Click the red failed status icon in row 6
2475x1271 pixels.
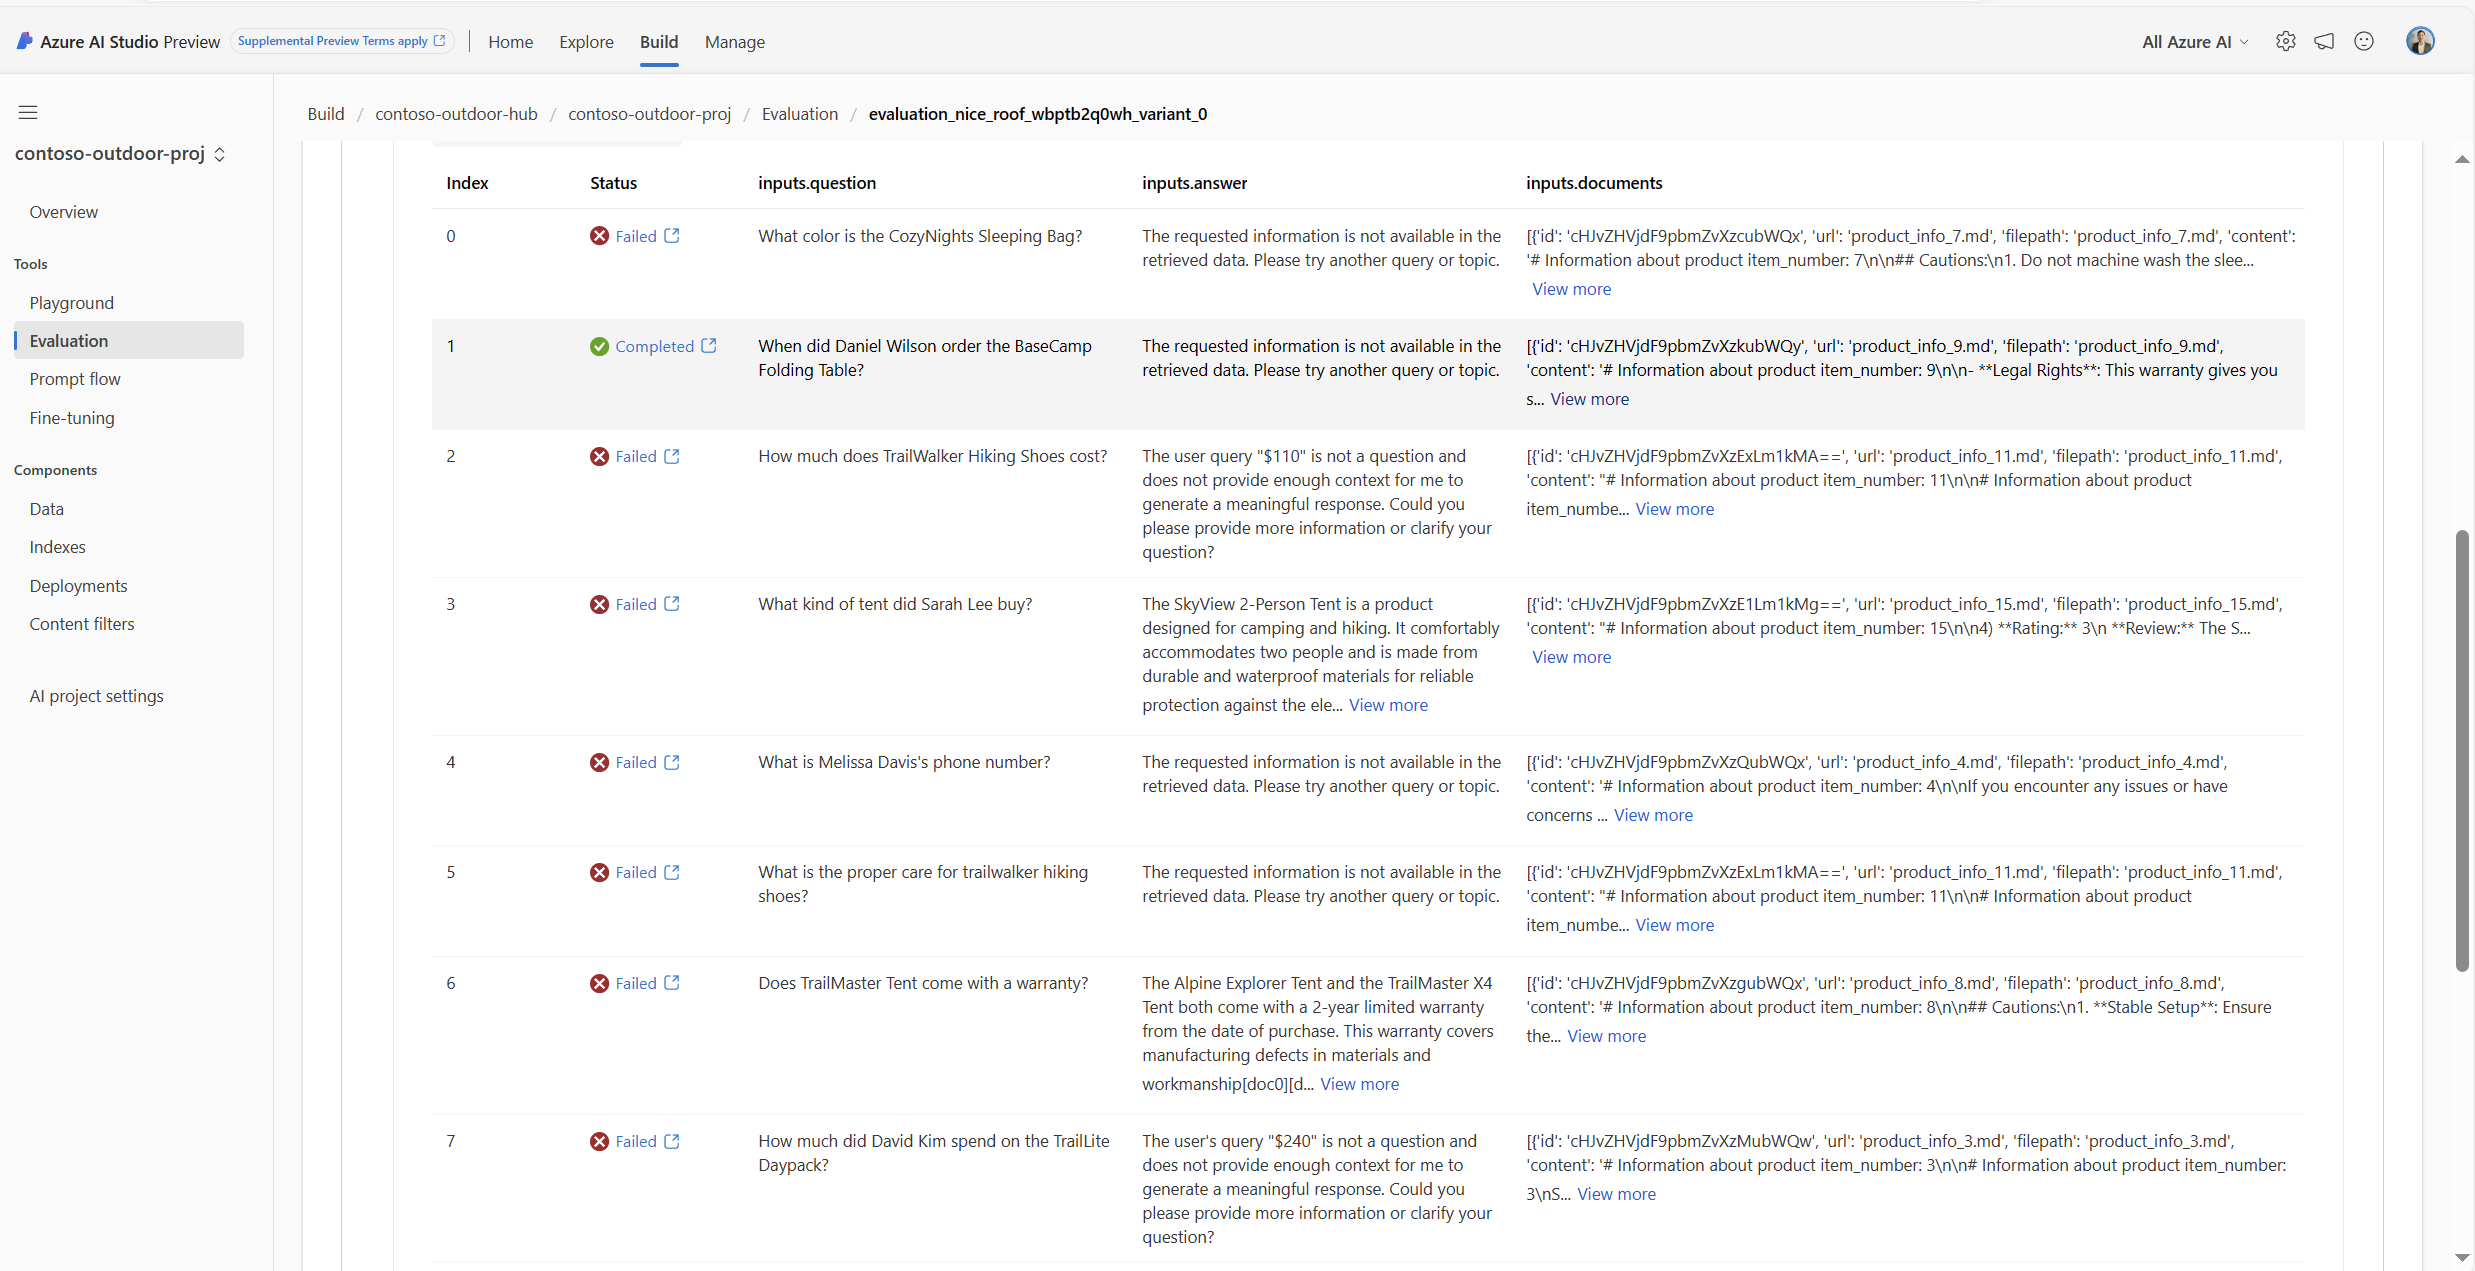599,983
